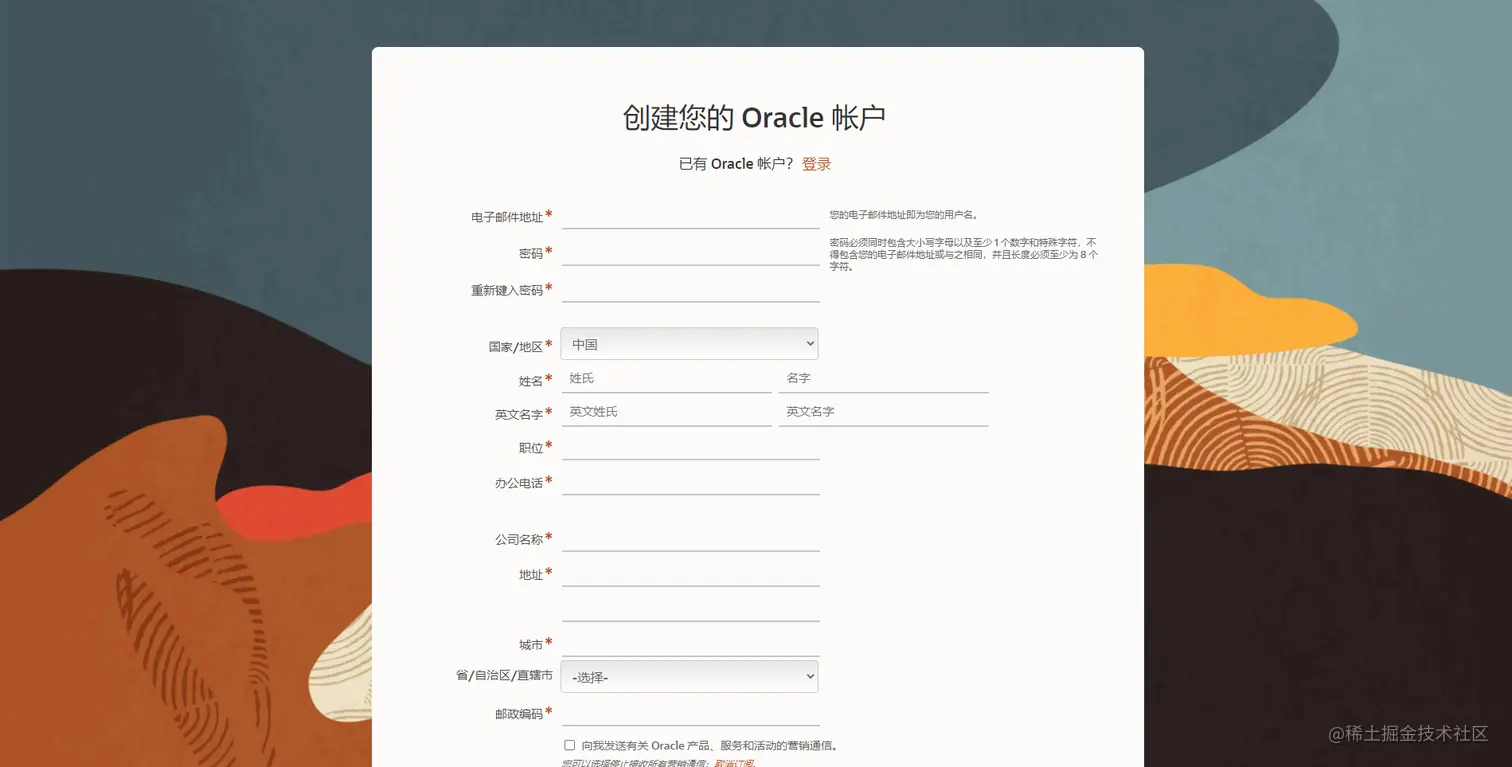The height and width of the screenshot is (767, 1512).
Task: Click the second address line field
Action: click(690, 608)
